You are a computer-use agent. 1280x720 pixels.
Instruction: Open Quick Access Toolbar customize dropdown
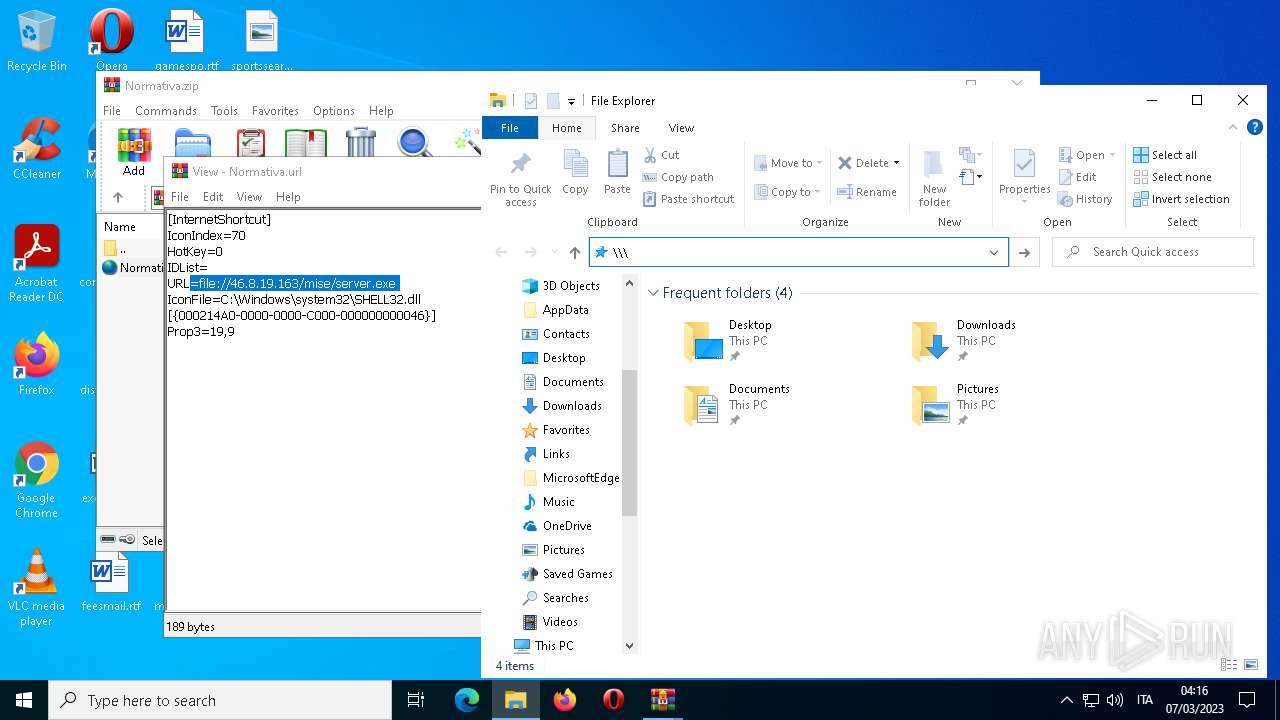click(571, 101)
